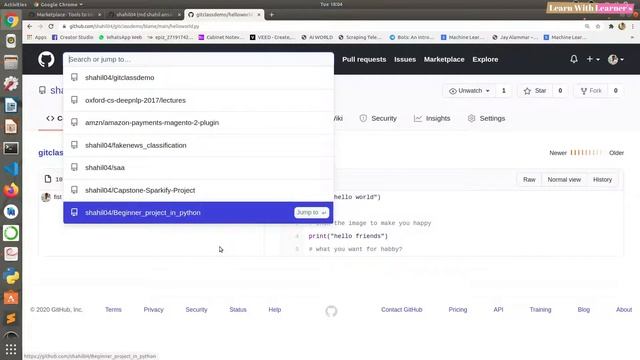The image size is (640, 360).
Task: Open the GitHub logo home link
Action: point(46,60)
